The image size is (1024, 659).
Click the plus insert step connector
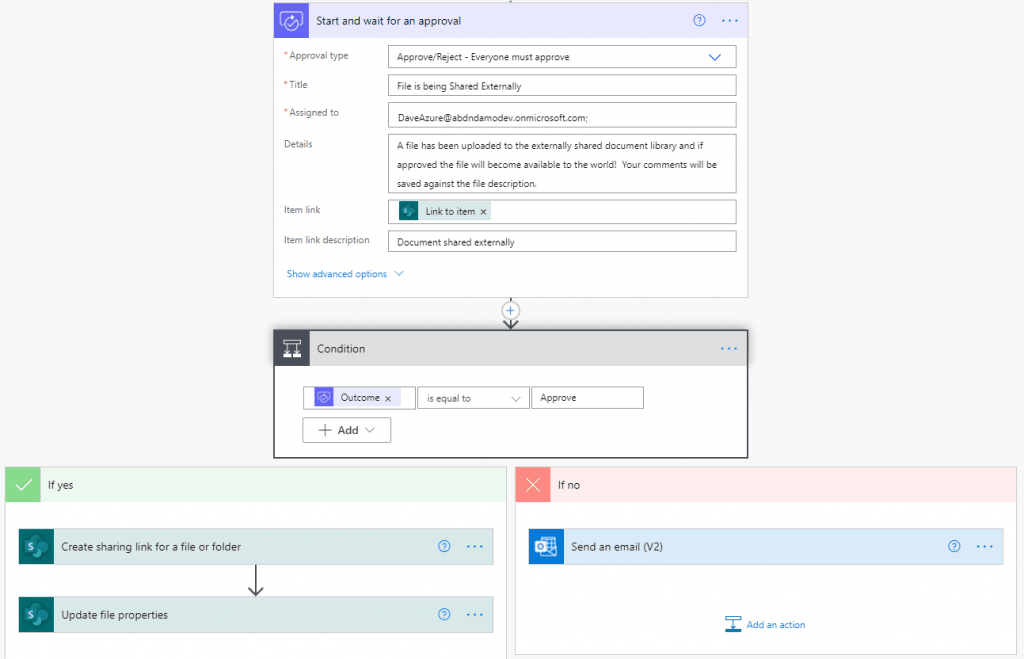click(511, 310)
